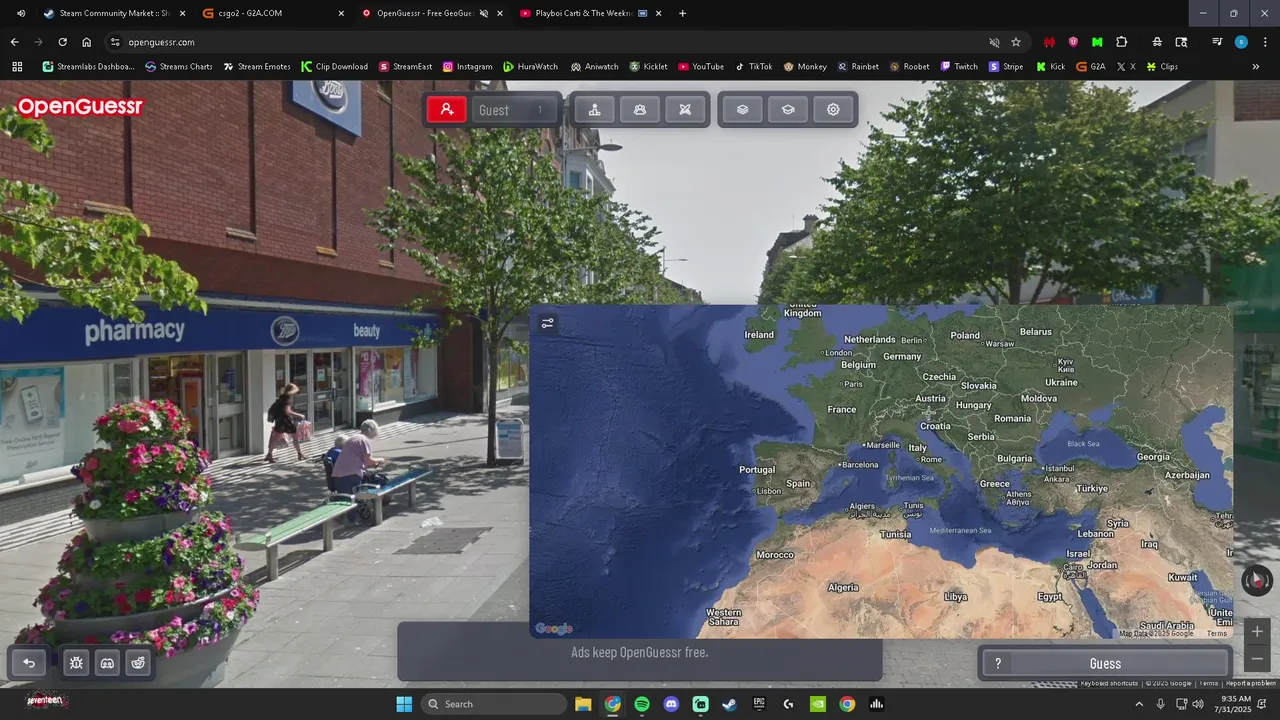1280x720 pixels.
Task: Open the Chrome profile avatar
Action: [x=1241, y=42]
